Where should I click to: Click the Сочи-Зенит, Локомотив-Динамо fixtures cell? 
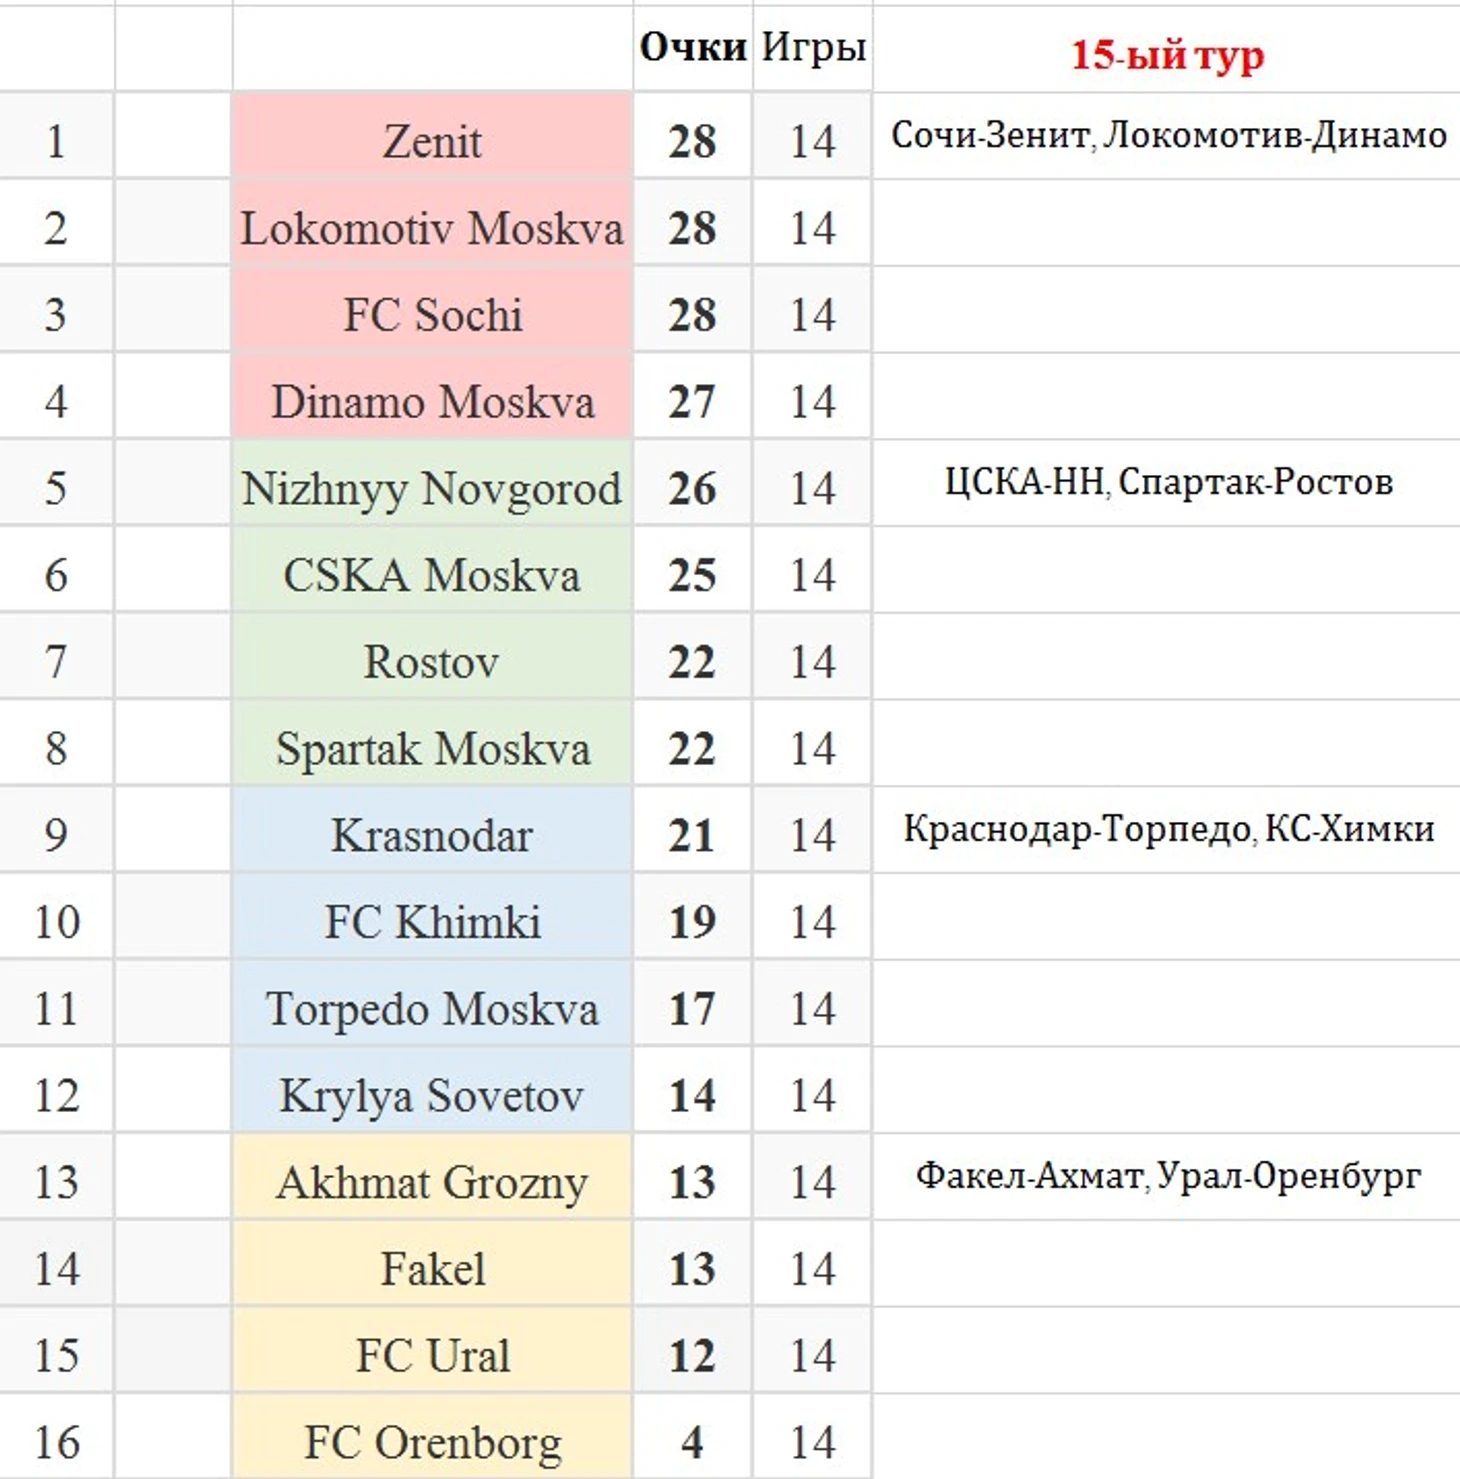[1168, 136]
